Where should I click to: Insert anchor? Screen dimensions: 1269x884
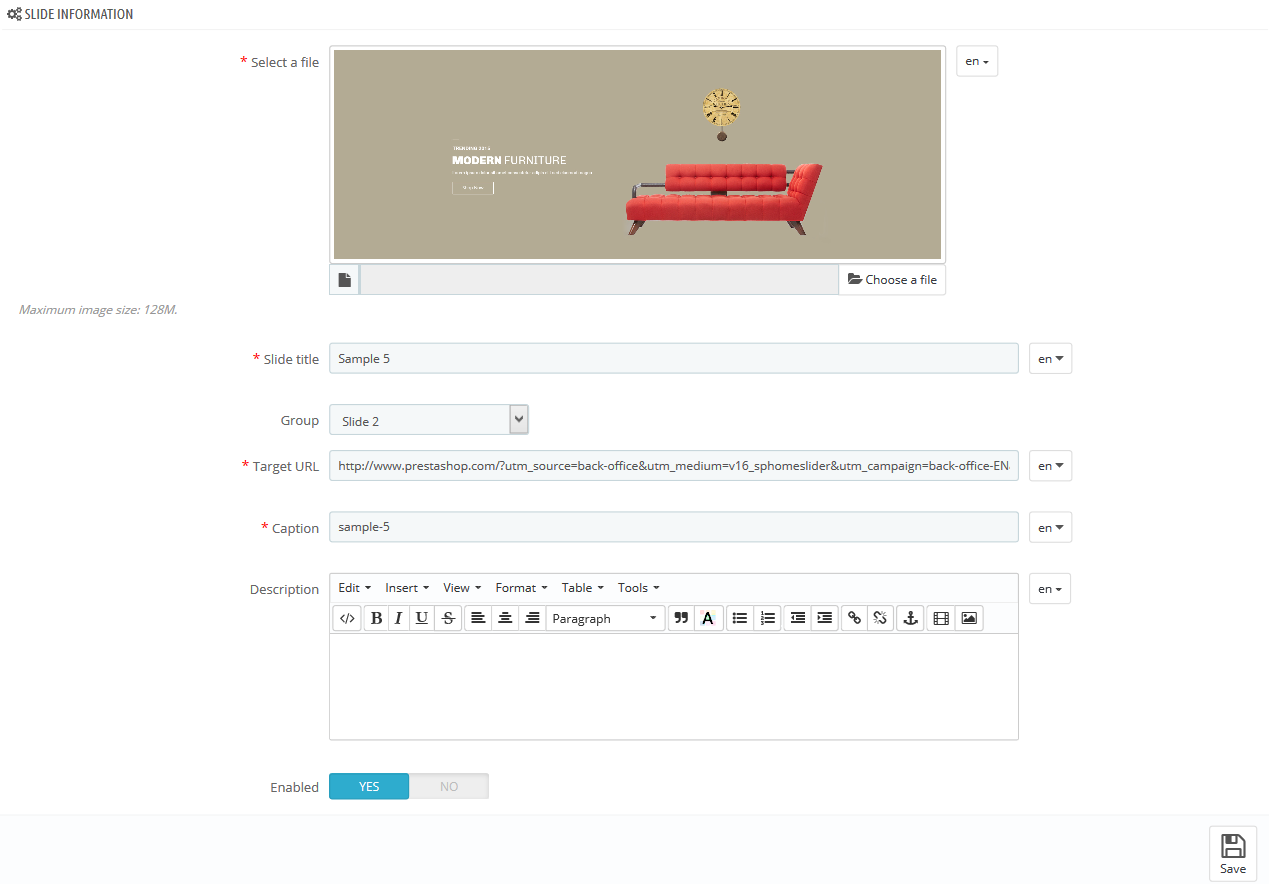coord(910,618)
